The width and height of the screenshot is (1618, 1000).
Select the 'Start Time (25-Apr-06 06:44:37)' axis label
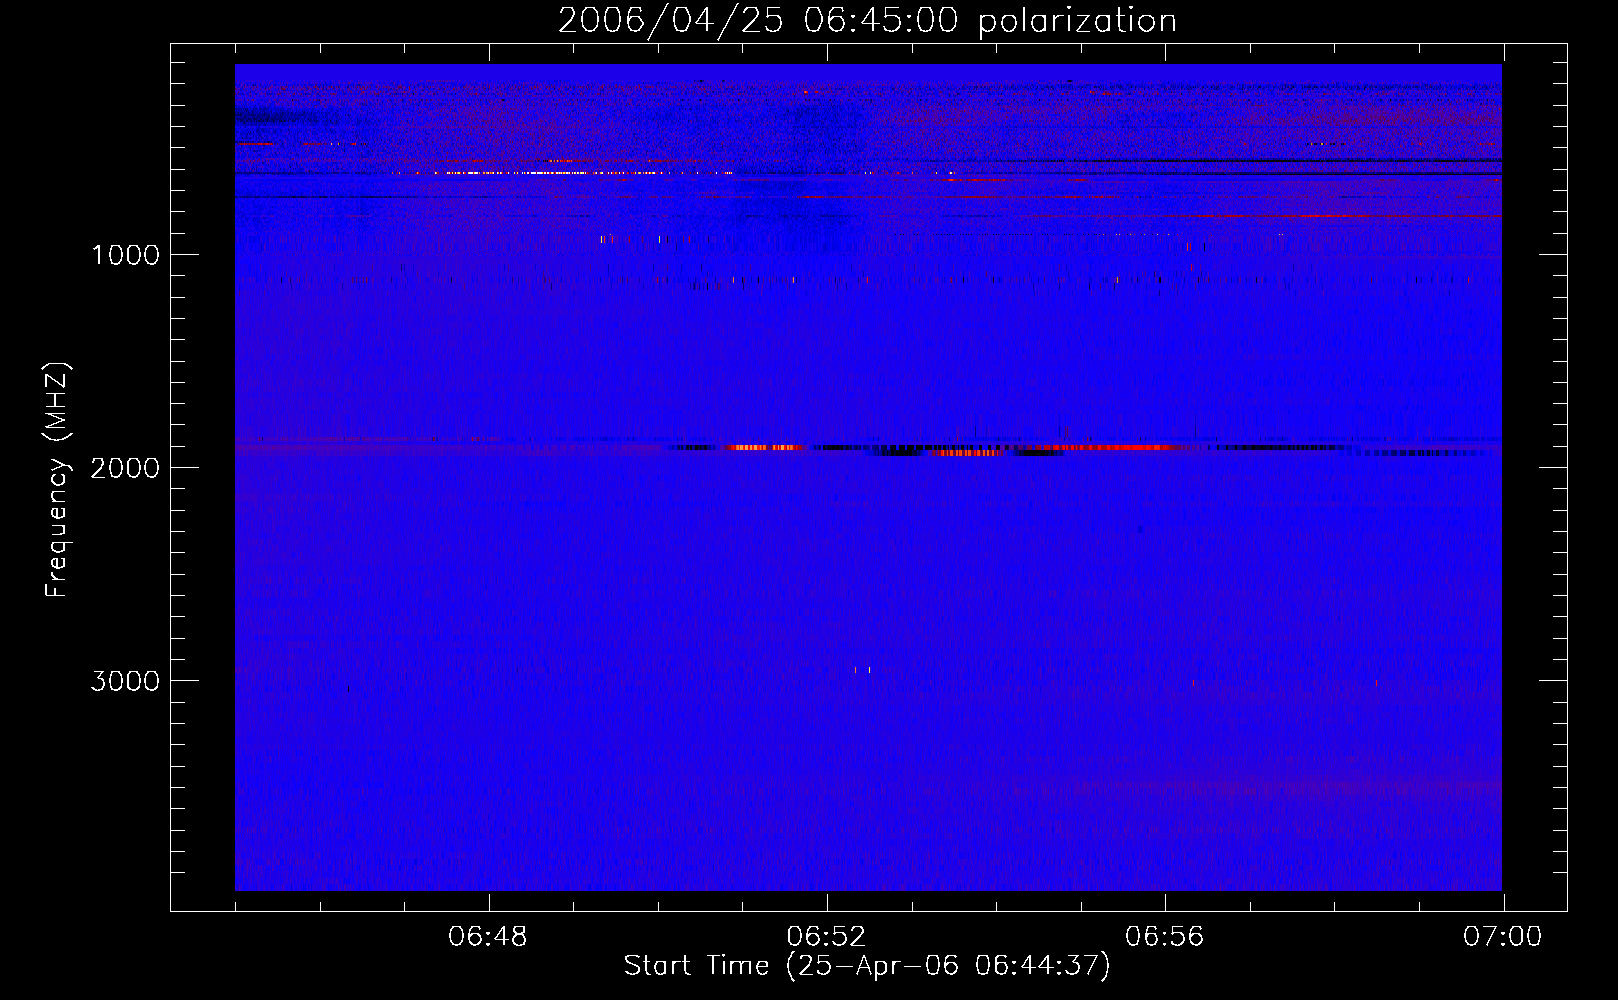coord(867,966)
